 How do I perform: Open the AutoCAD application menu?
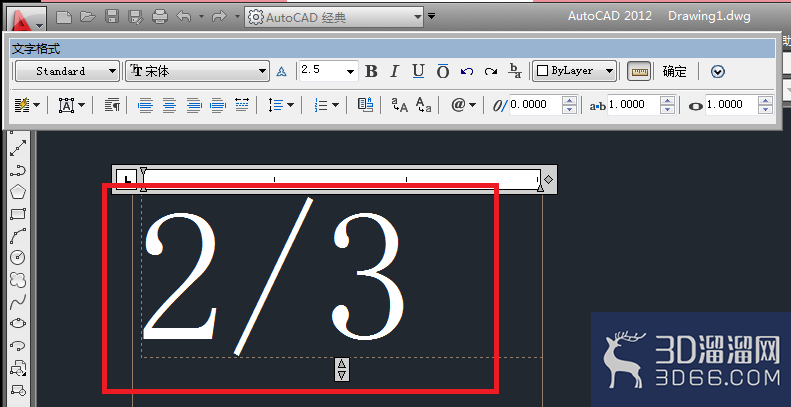pos(26,19)
